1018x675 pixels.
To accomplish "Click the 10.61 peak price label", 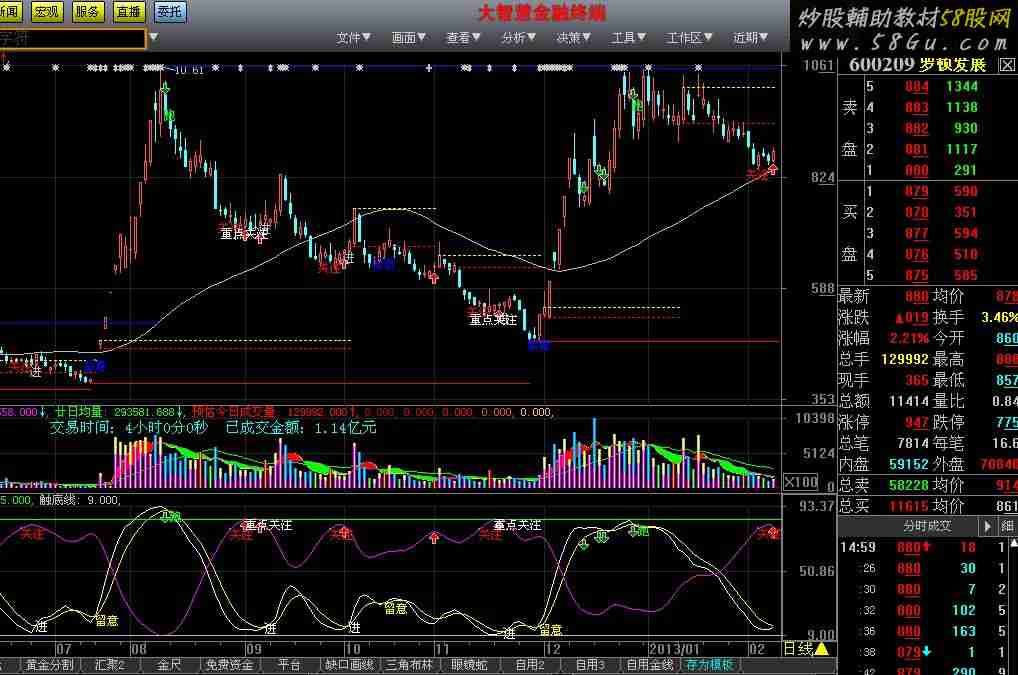I will 189,70.
